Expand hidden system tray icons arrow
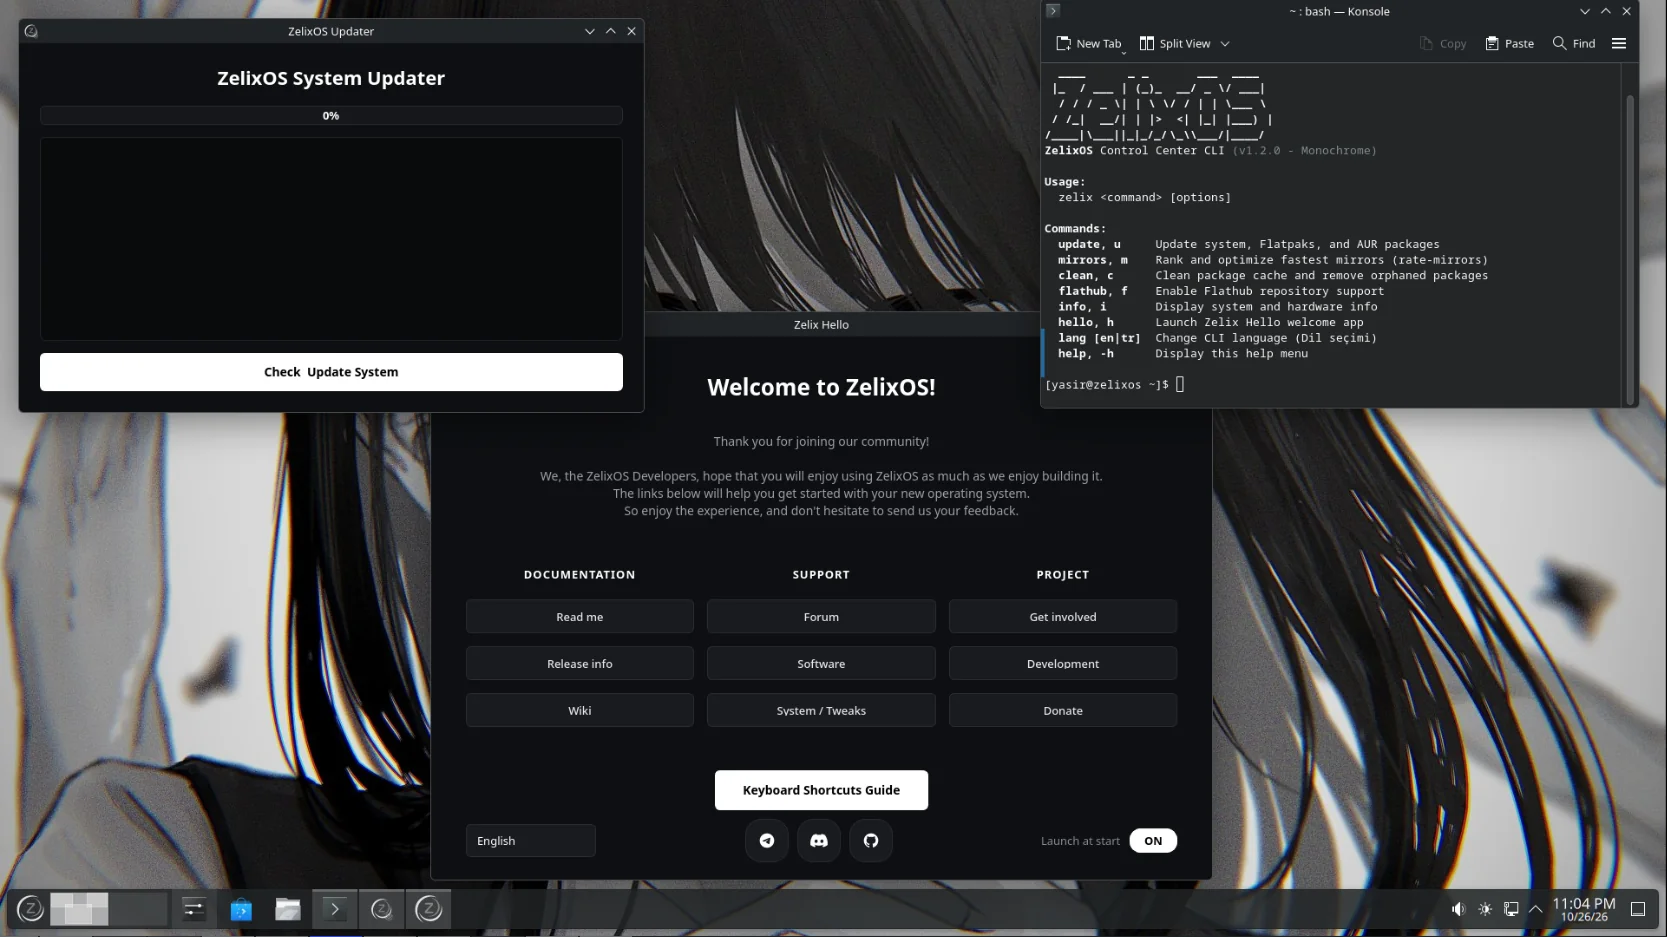This screenshot has height=937, width=1667. [1536, 909]
